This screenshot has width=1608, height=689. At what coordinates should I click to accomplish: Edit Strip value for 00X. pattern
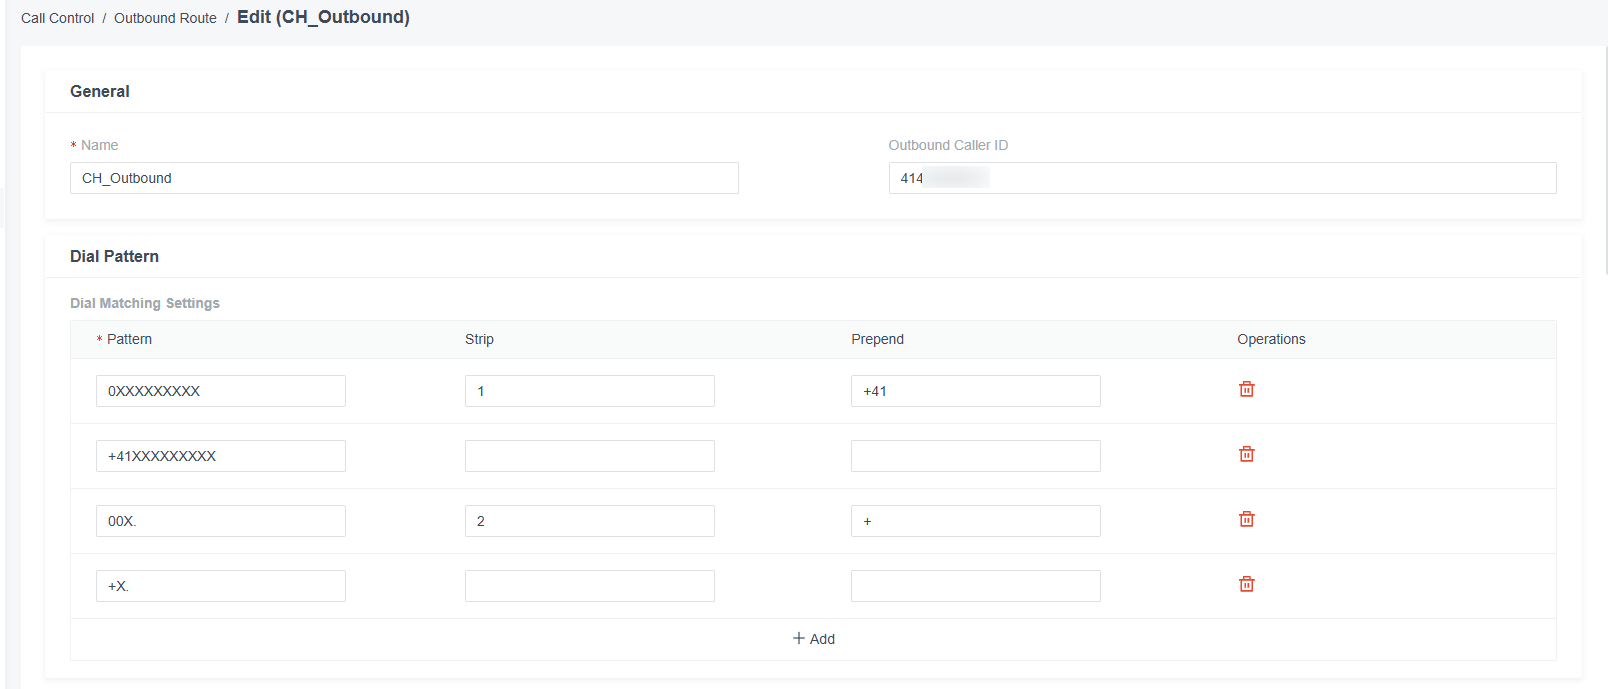click(x=590, y=521)
